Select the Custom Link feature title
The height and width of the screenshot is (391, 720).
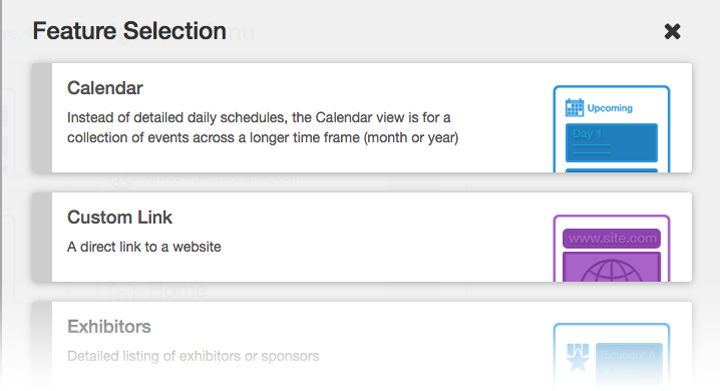[120, 218]
